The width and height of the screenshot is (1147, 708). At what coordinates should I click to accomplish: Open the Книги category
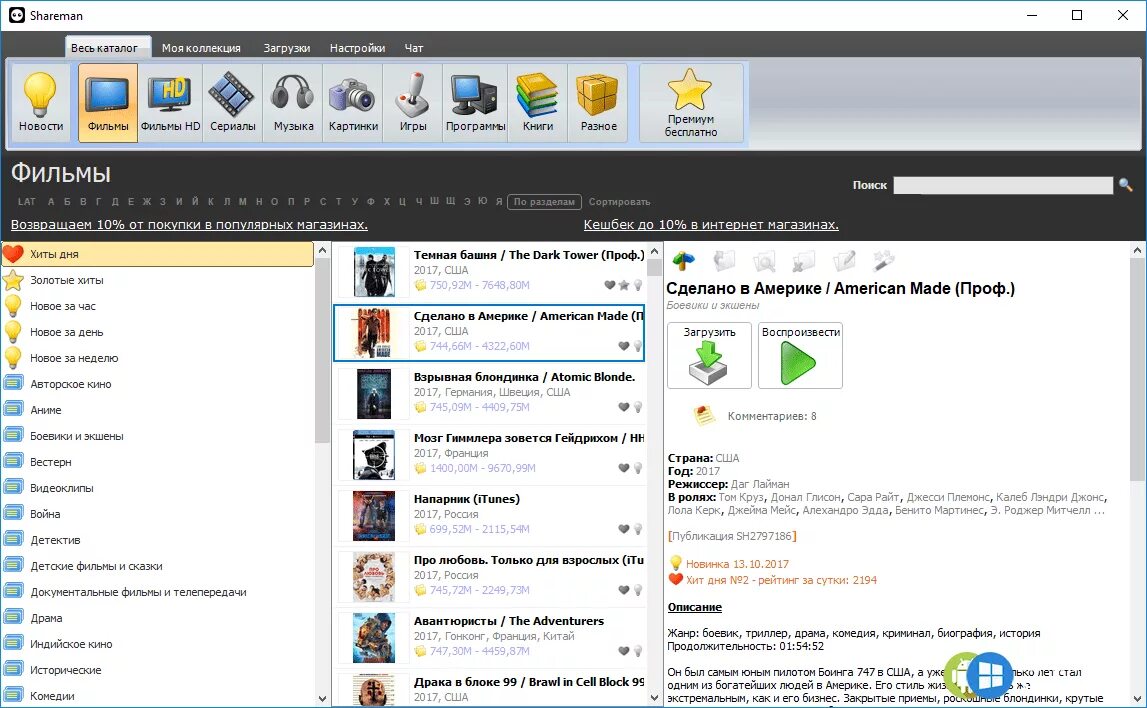pyautogui.click(x=538, y=102)
